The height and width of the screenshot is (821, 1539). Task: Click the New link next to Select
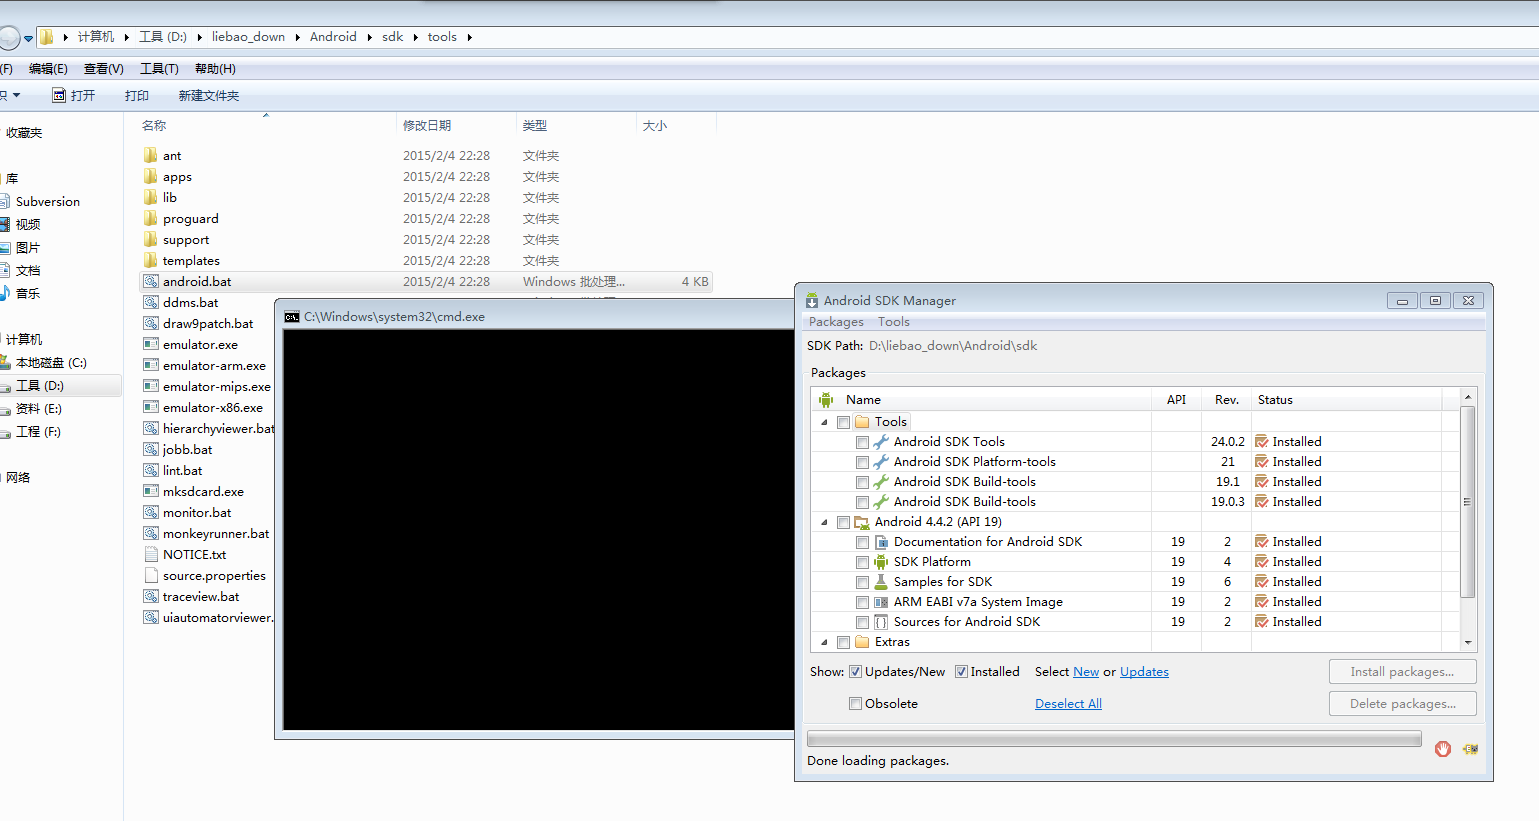[1086, 672]
